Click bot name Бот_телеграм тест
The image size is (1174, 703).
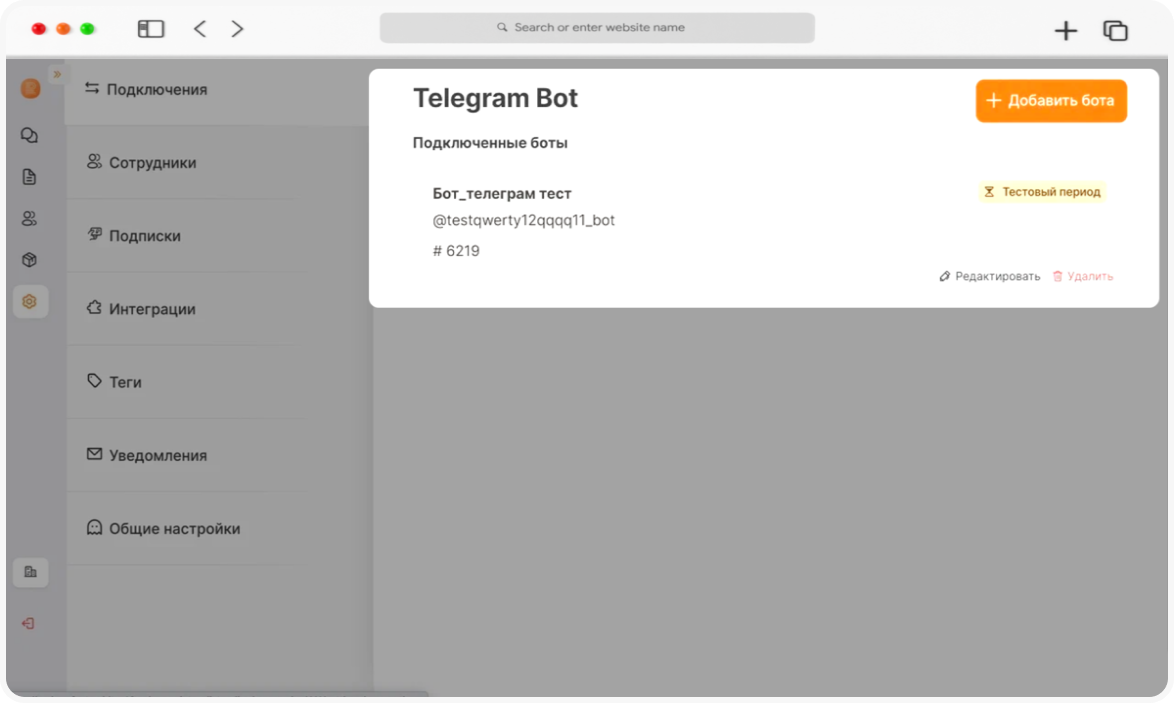click(502, 193)
